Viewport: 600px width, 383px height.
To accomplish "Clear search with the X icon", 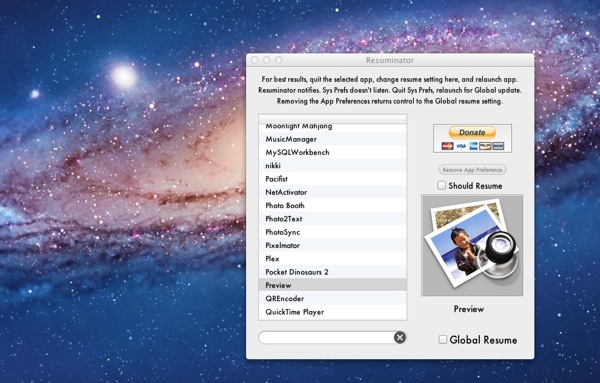I will pyautogui.click(x=400, y=337).
